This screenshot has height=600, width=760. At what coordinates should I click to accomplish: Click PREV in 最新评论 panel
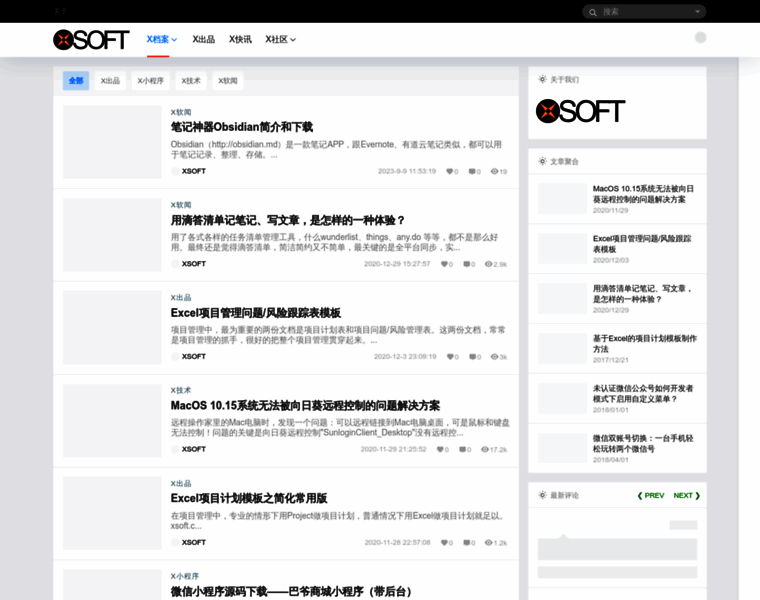650,495
